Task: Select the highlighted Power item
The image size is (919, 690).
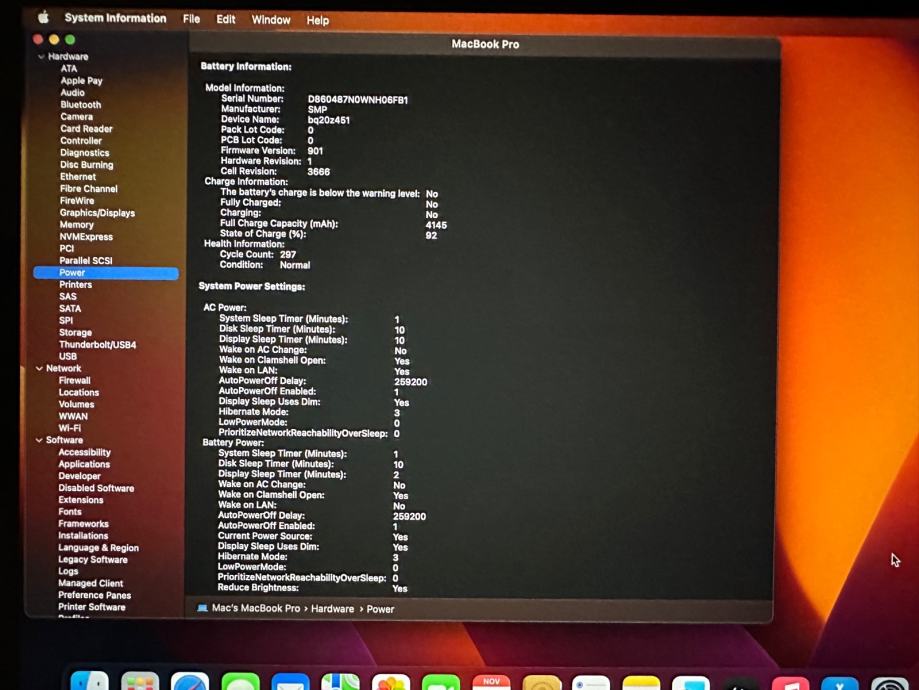Action: tap(106, 273)
